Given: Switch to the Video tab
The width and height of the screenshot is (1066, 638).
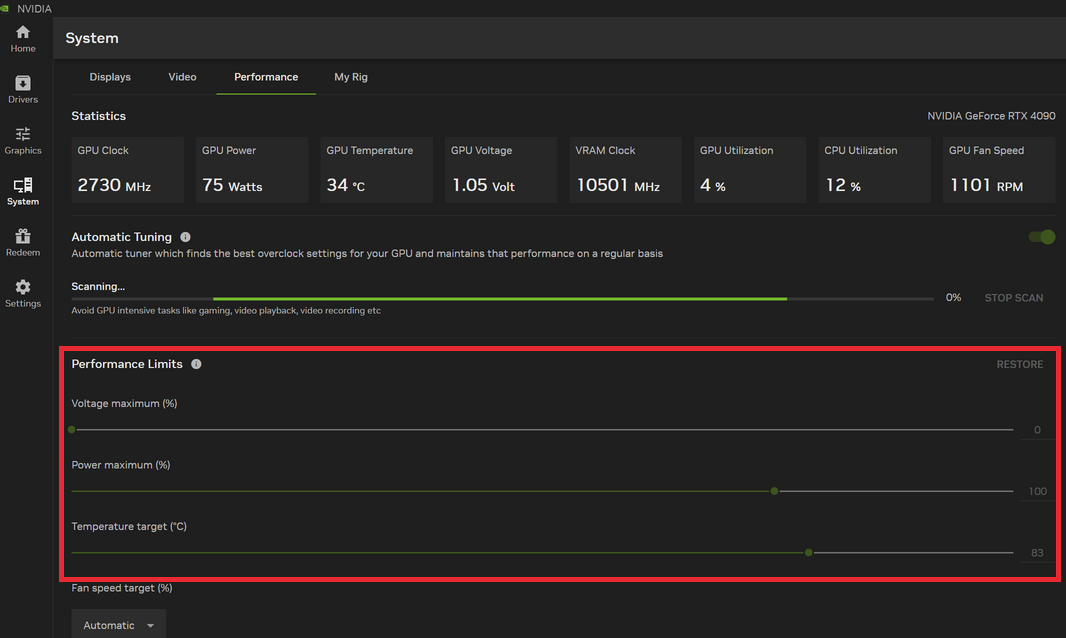Looking at the screenshot, I should (182, 77).
